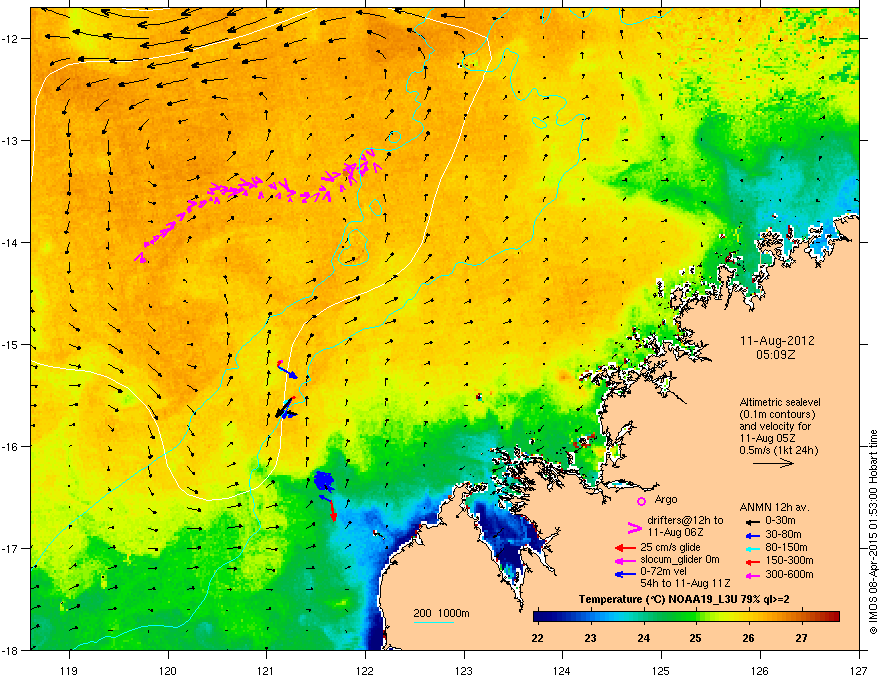The height and width of the screenshot is (680, 880).
Task: Click the 'drifters@12h to' legend label
Action: [685, 521]
